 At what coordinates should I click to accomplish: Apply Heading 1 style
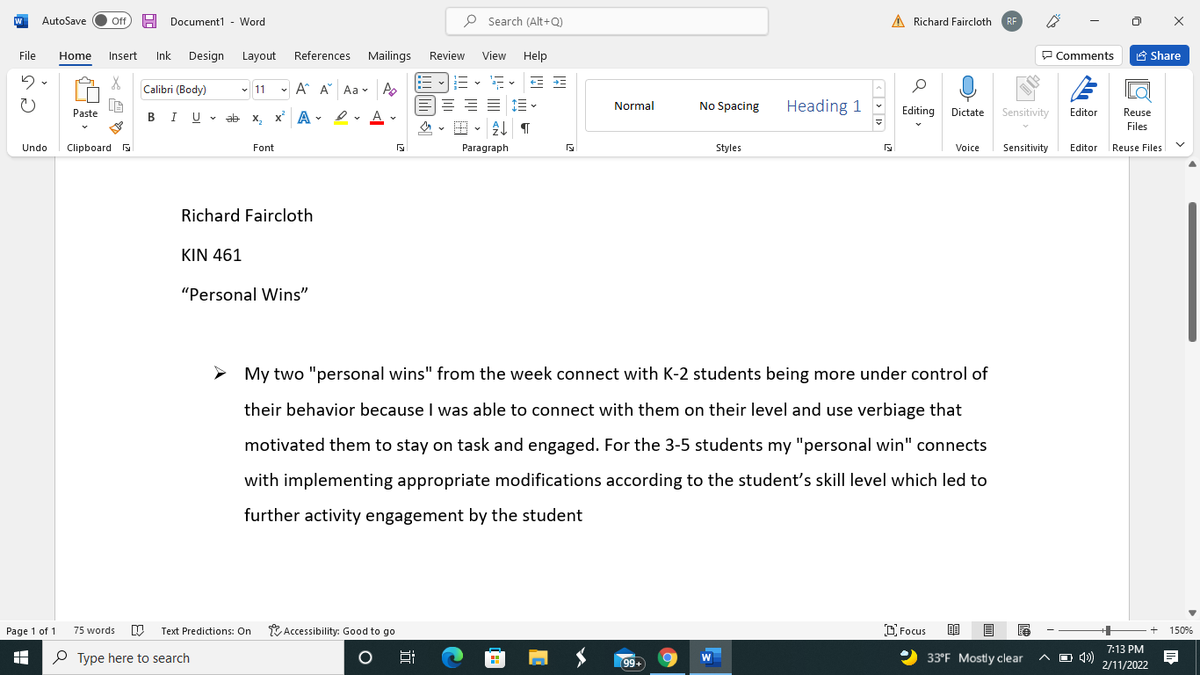[824, 105]
